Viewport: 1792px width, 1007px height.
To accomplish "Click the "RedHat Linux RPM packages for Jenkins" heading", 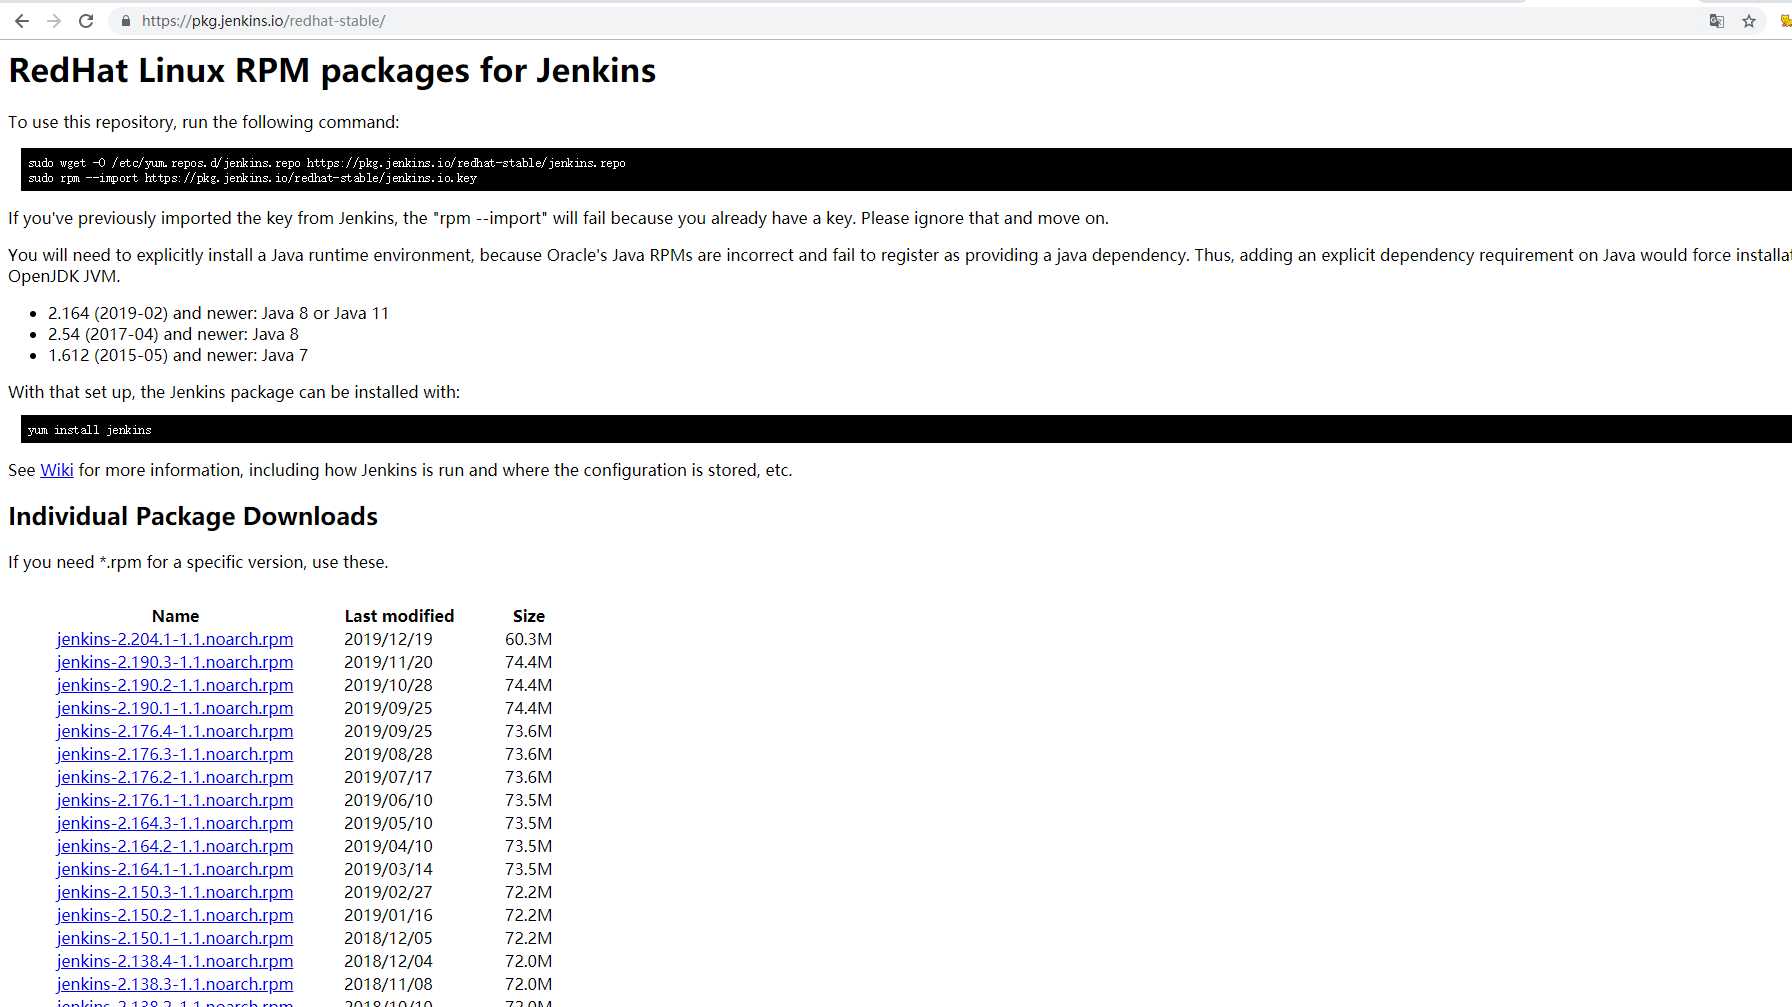I will click(332, 71).
